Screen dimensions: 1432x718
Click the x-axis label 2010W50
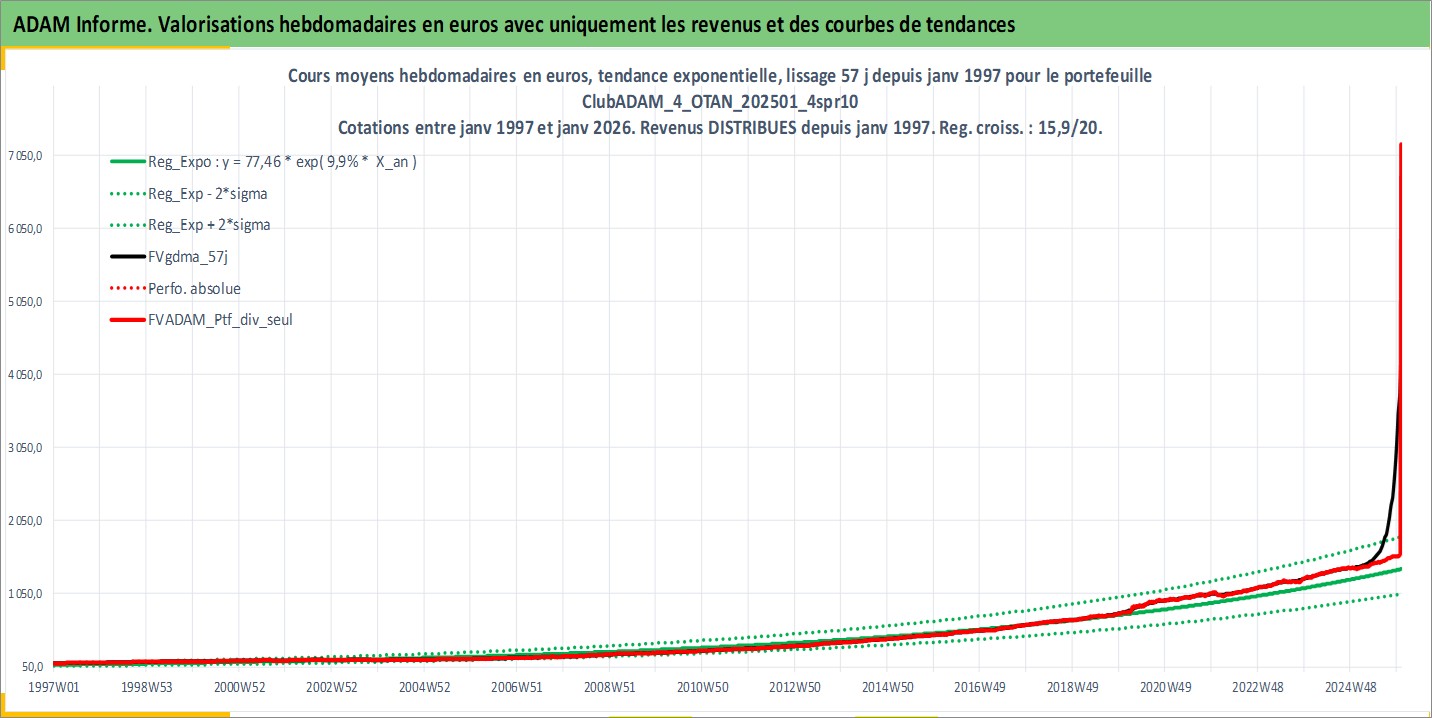[x=702, y=687]
